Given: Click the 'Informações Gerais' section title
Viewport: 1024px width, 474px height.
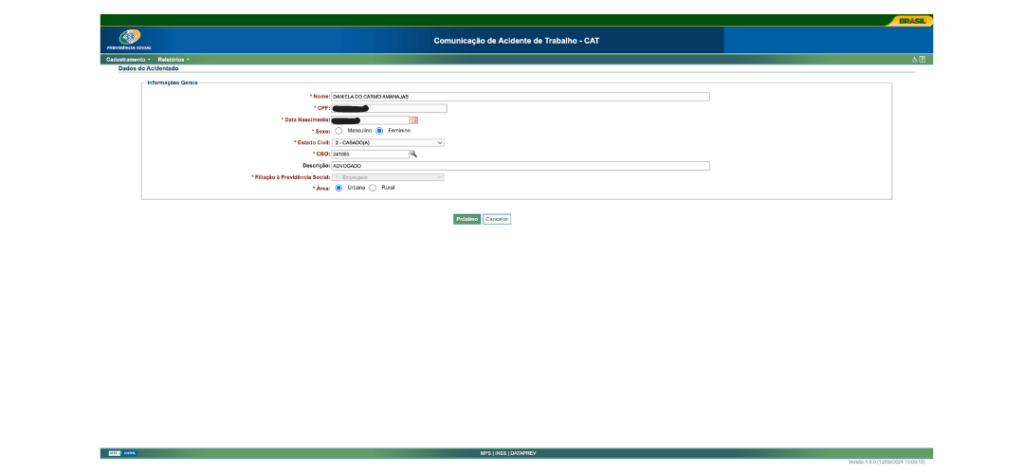Looking at the screenshot, I should [172, 83].
